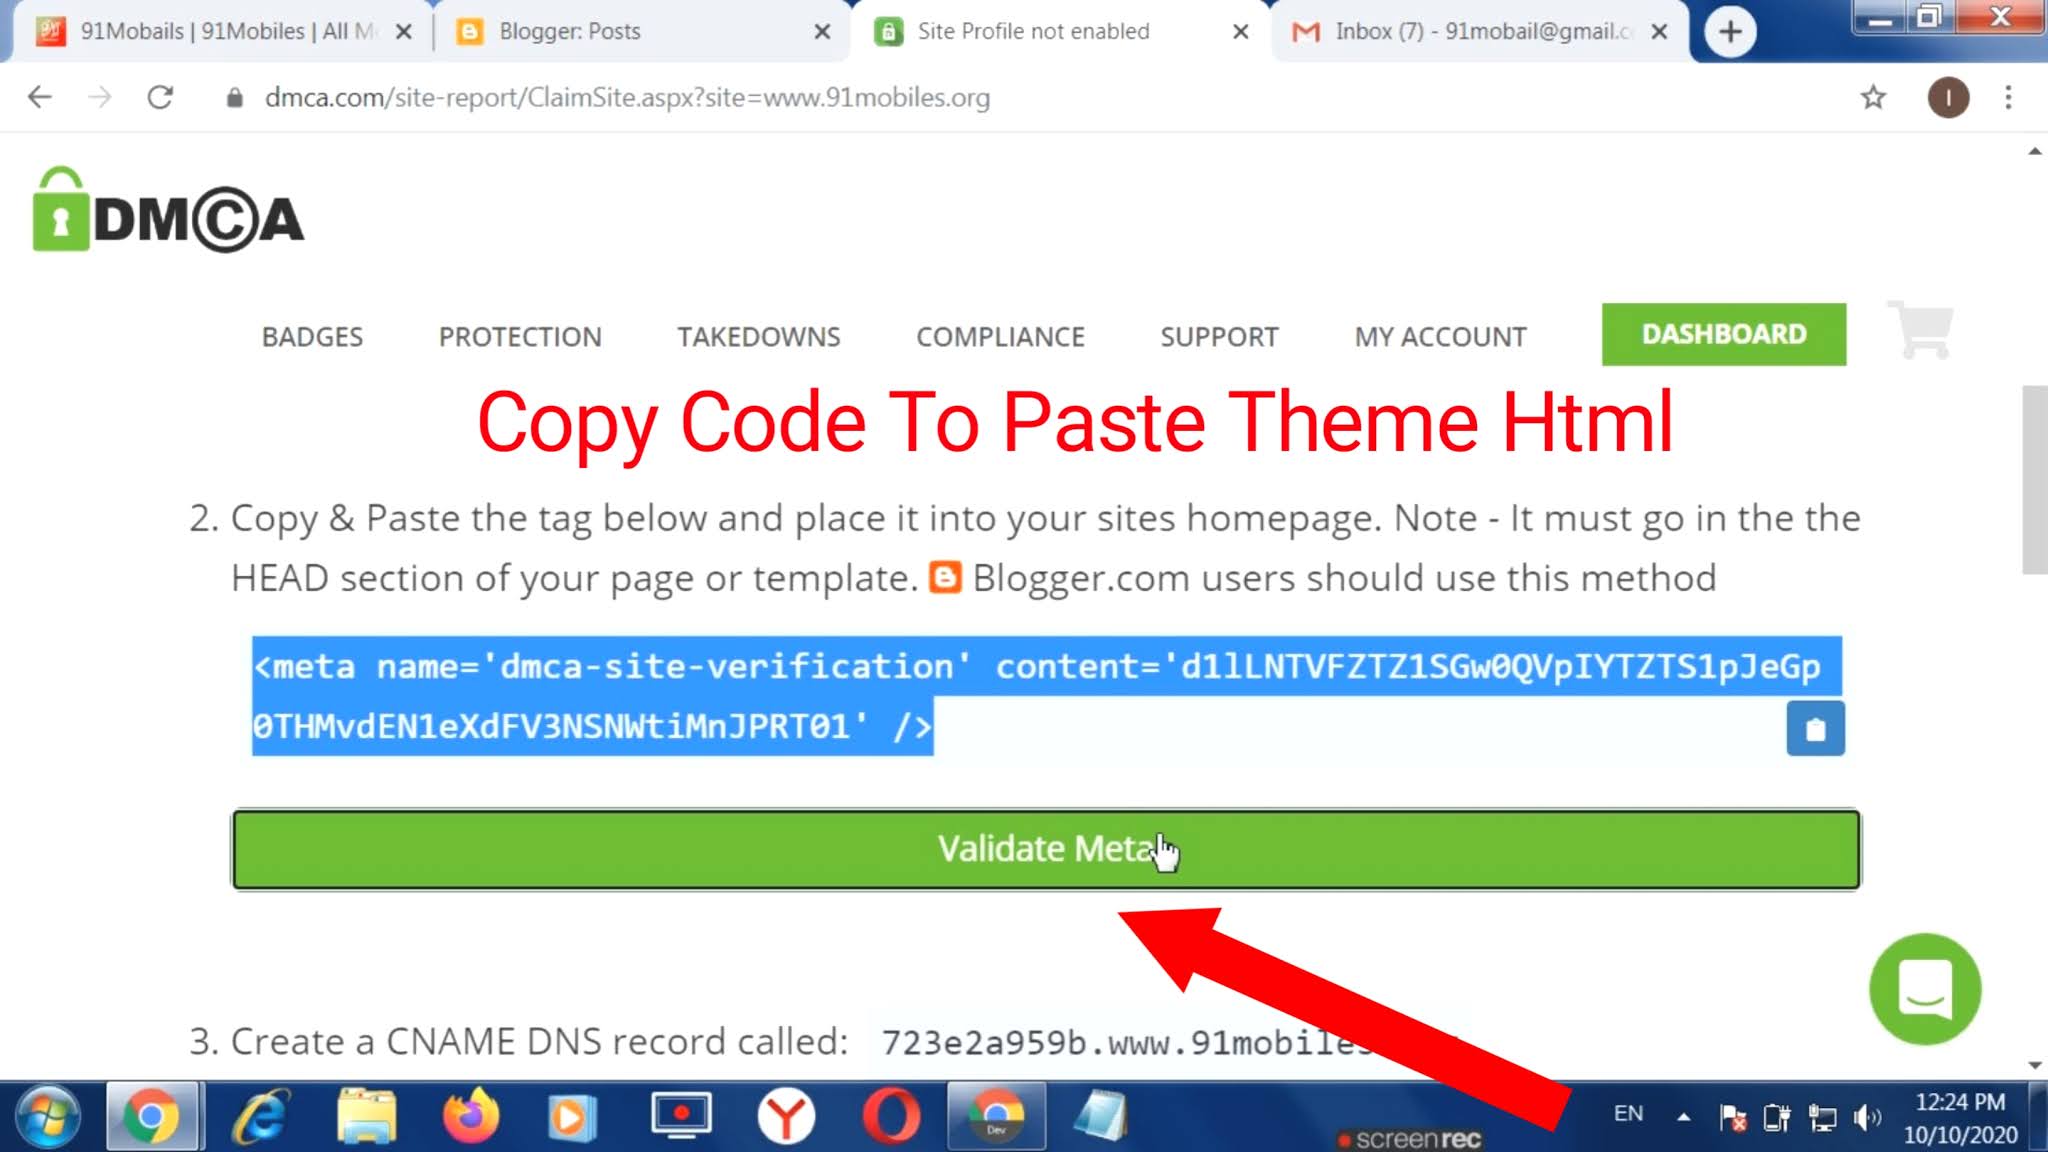Open the Chrome profile avatar
This screenshot has height=1152, width=2048.
1948,97
